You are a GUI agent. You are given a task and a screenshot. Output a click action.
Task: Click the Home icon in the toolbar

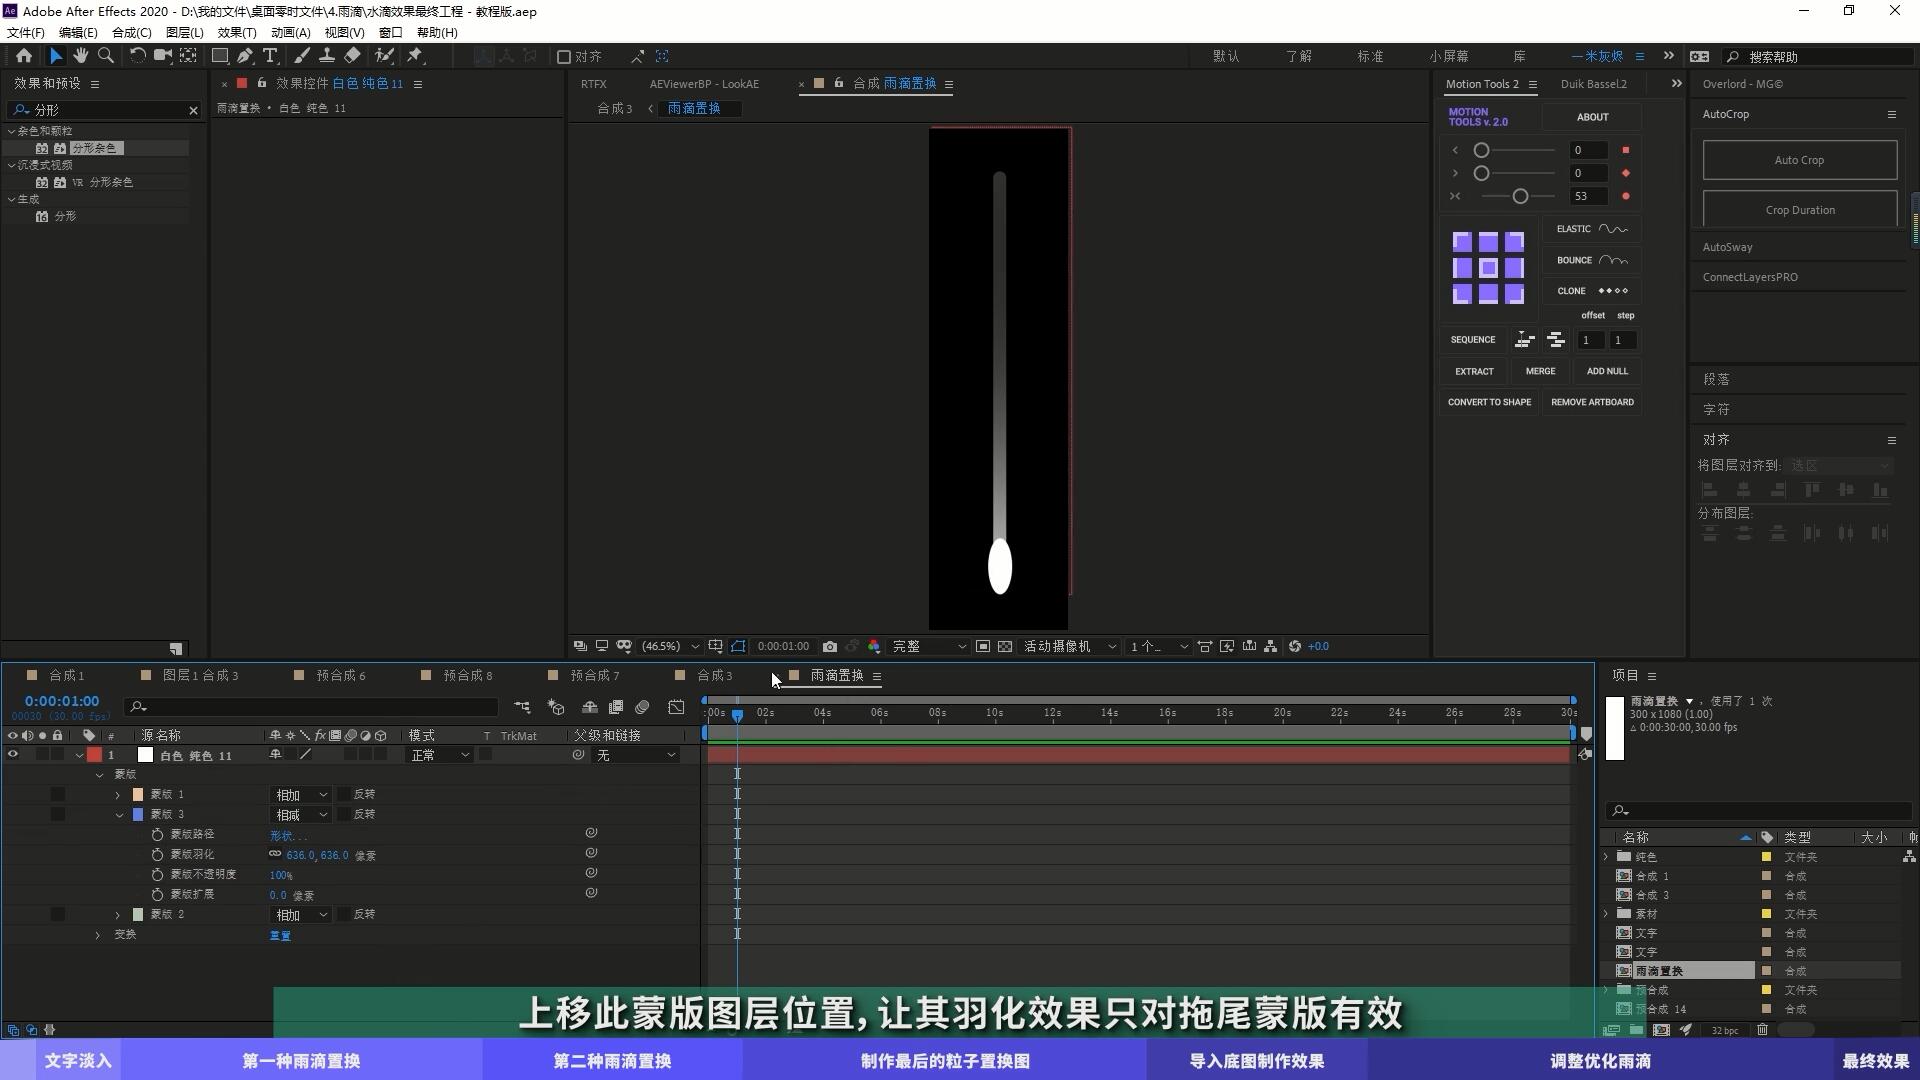pyautogui.click(x=24, y=56)
